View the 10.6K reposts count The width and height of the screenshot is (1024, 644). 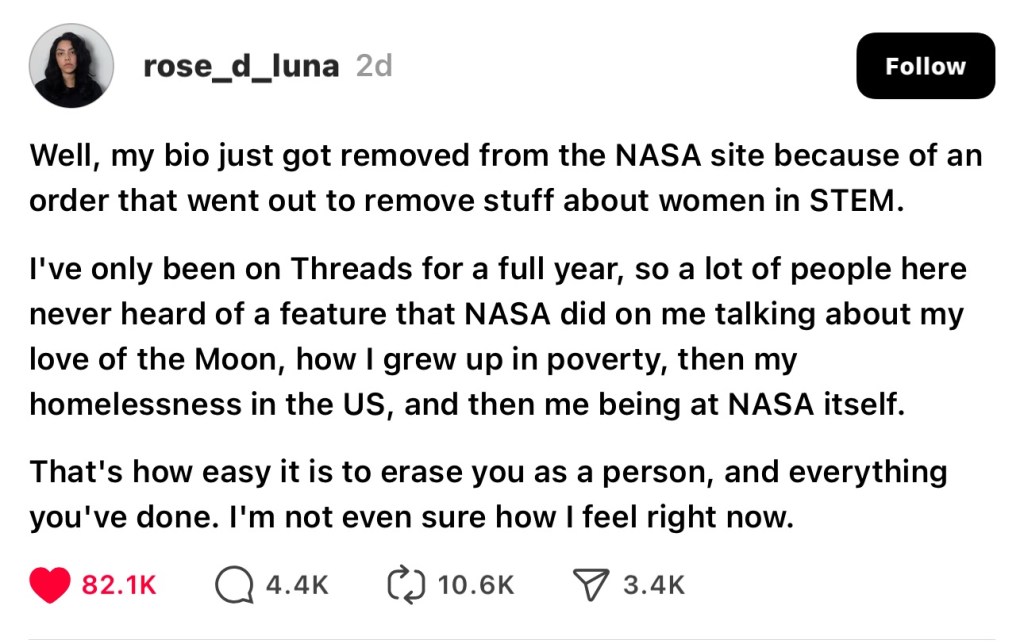(x=476, y=585)
